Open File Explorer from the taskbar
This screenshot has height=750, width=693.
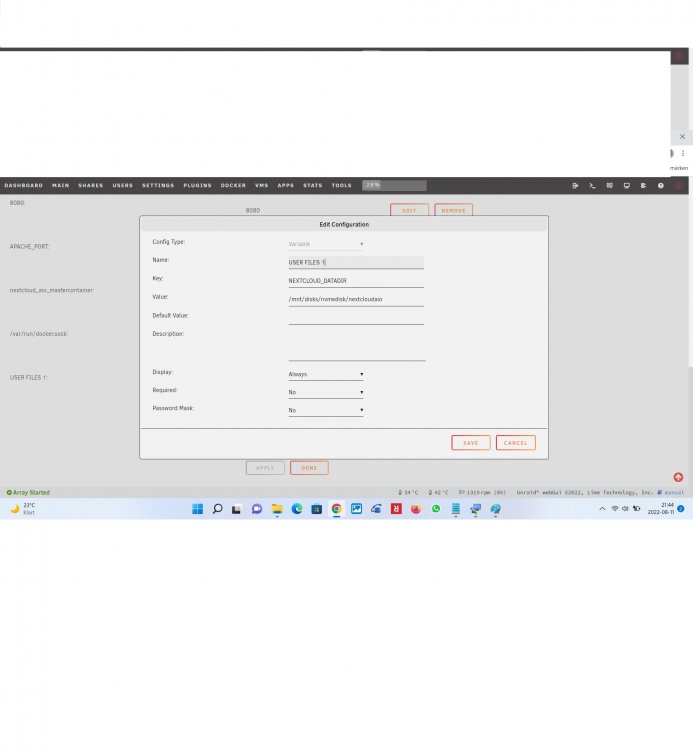[x=277, y=509]
